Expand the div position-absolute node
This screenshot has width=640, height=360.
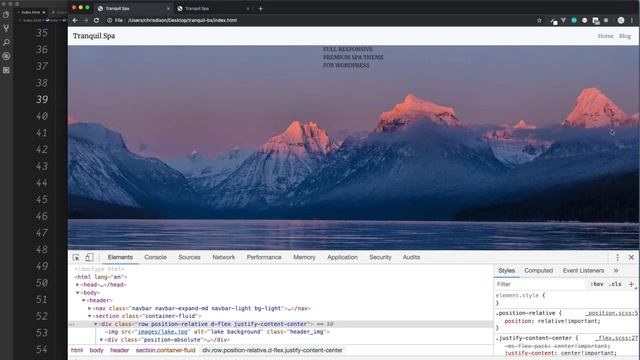(x=101, y=340)
